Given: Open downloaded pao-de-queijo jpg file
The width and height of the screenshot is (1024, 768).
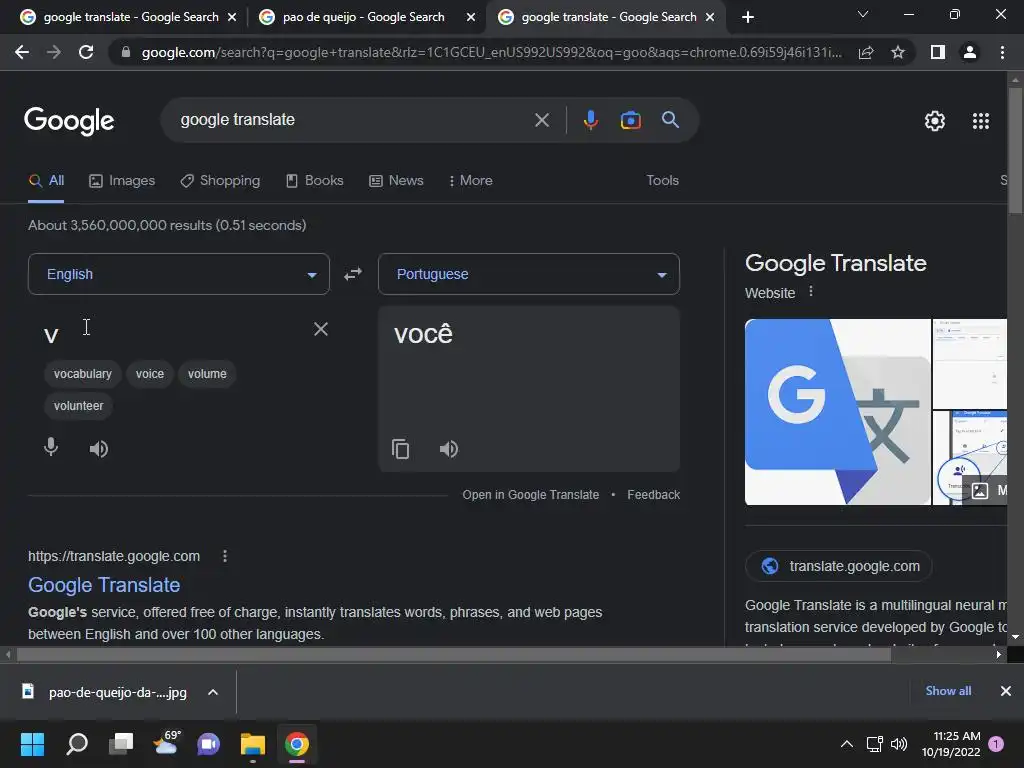Looking at the screenshot, I should pyautogui.click(x=104, y=692).
